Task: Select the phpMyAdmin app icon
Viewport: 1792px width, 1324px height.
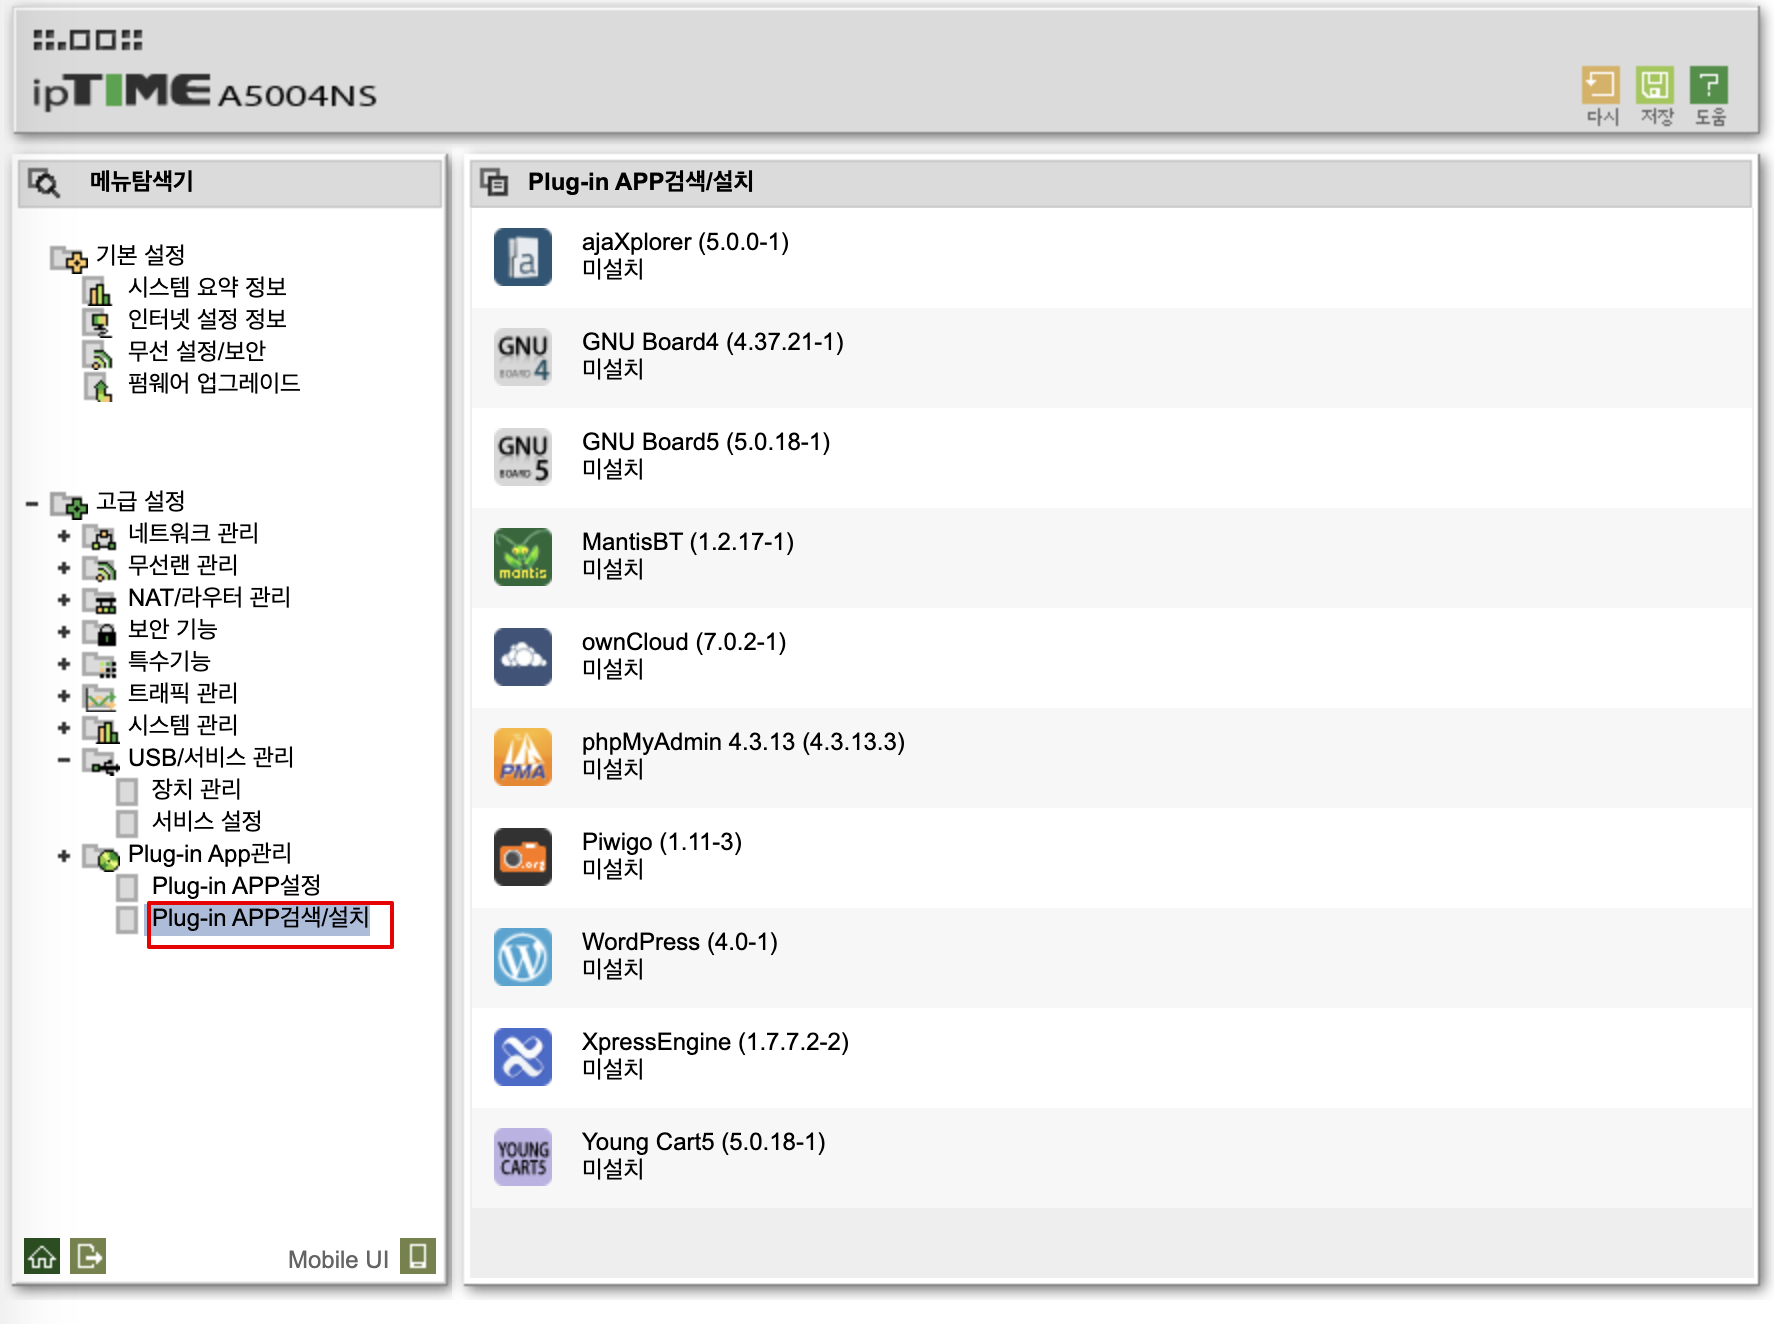Action: pyautogui.click(x=523, y=757)
